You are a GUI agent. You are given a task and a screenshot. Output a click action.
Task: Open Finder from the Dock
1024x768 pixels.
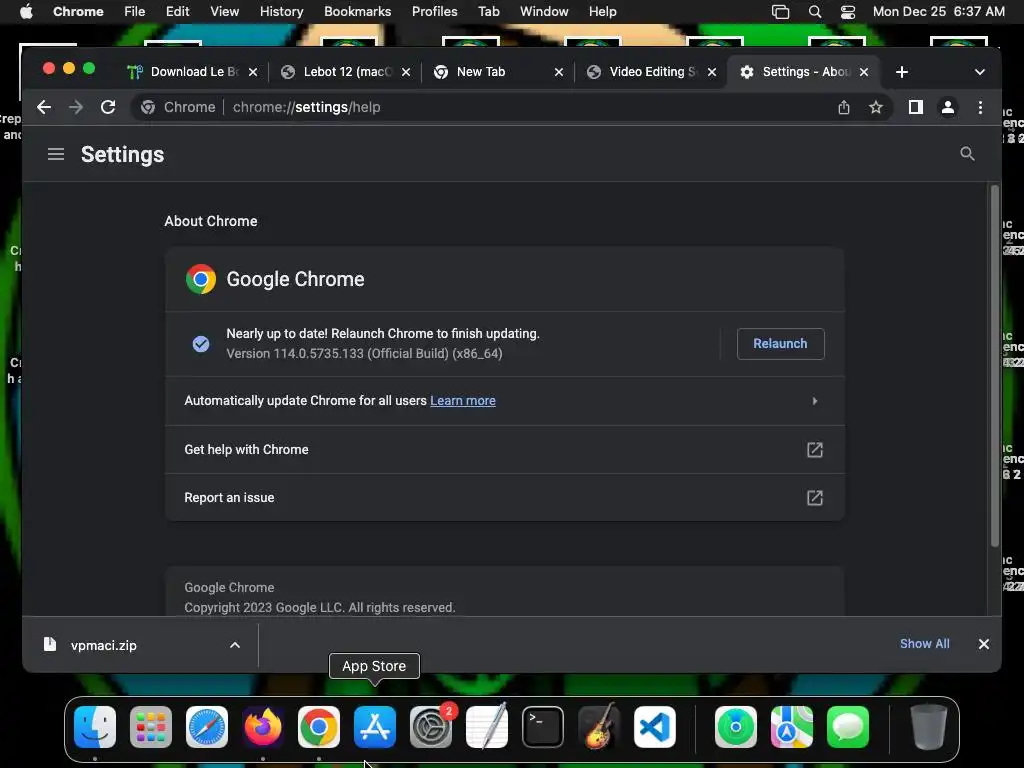tap(95, 727)
